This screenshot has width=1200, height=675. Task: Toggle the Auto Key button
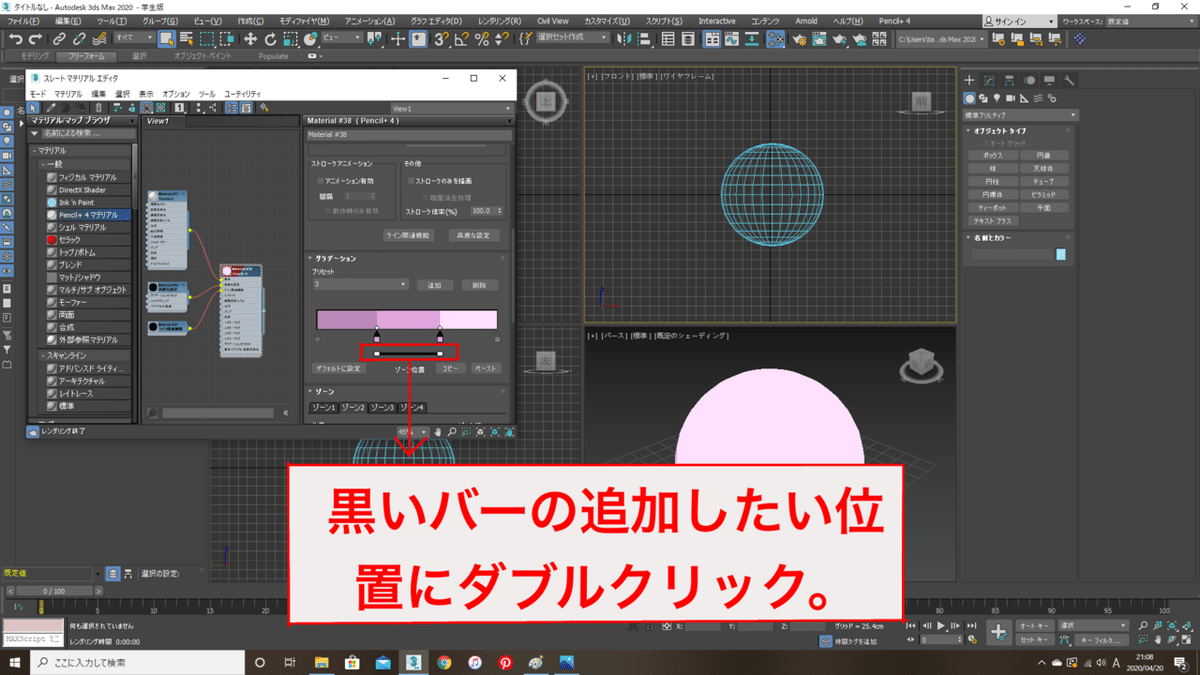[x=1034, y=625]
